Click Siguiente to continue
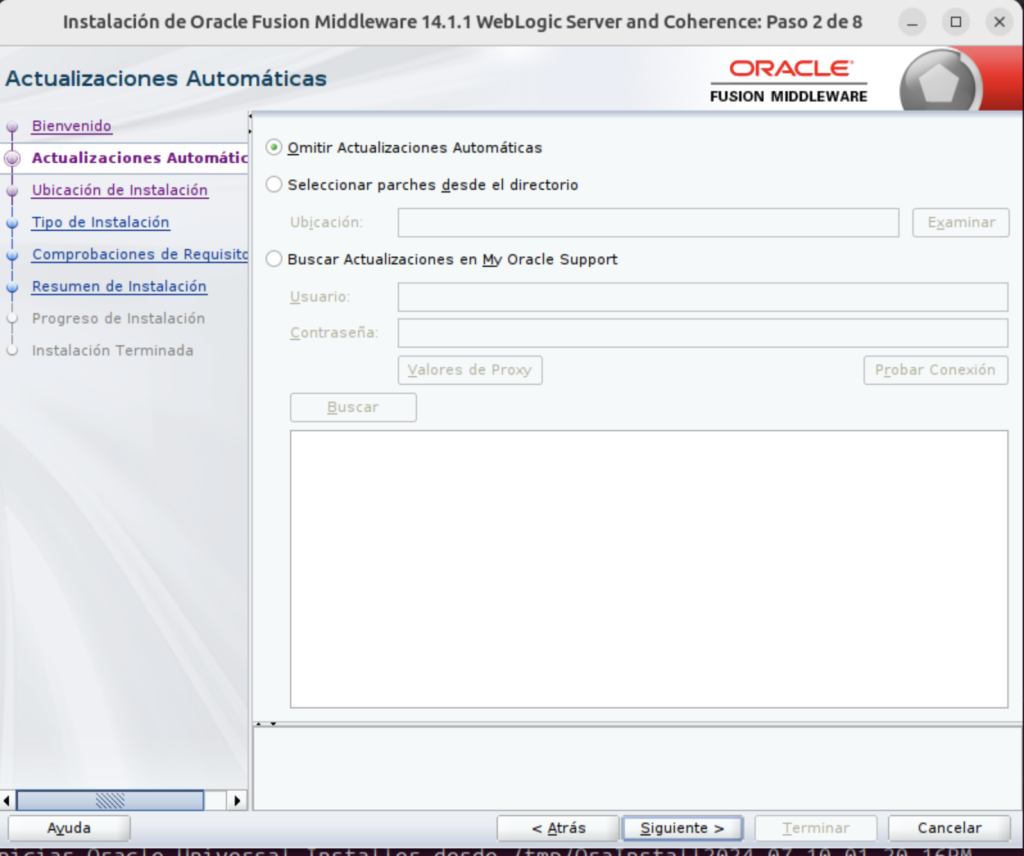Image resolution: width=1024 pixels, height=856 pixels. pyautogui.click(x=683, y=828)
